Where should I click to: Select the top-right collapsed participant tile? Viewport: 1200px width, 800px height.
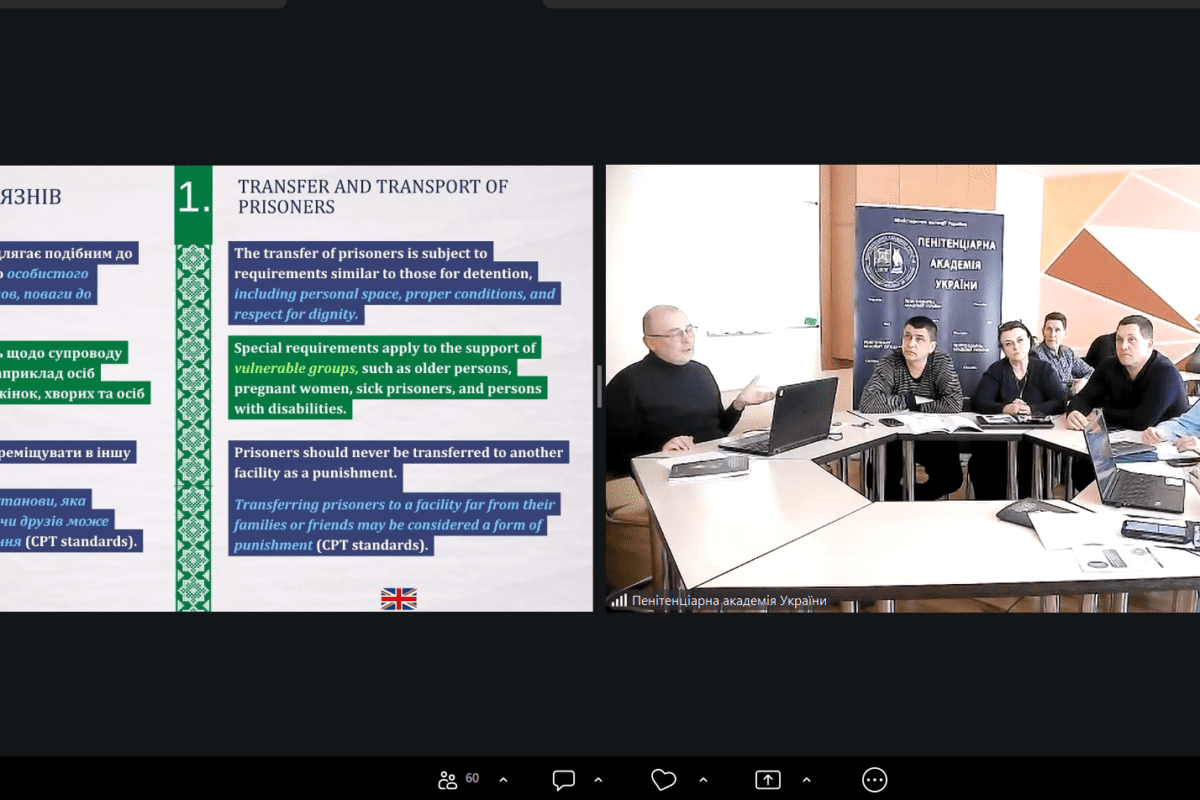click(x=870, y=3)
